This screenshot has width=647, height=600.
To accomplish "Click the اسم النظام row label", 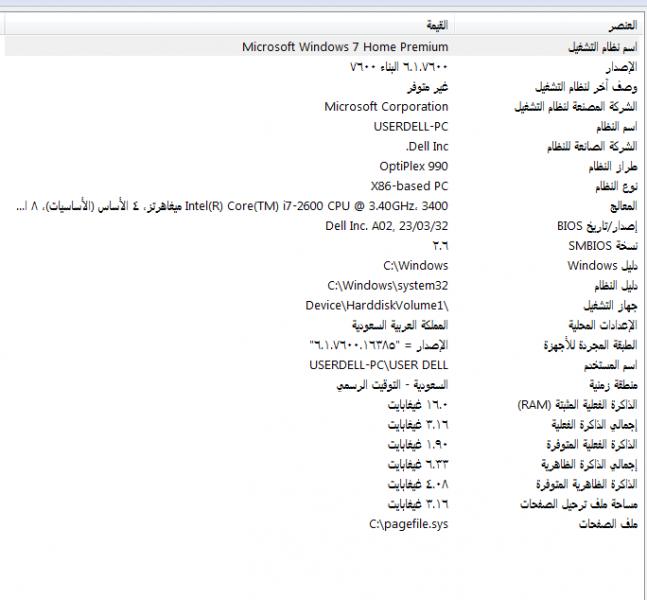I will tap(617, 127).
